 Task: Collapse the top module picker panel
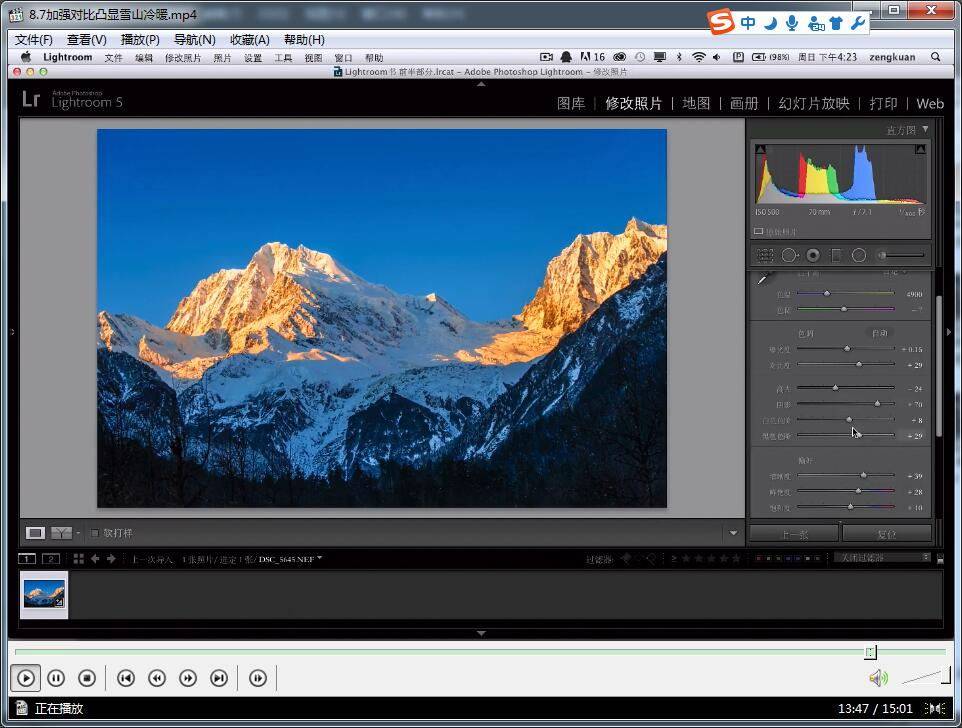pyautogui.click(x=481, y=84)
